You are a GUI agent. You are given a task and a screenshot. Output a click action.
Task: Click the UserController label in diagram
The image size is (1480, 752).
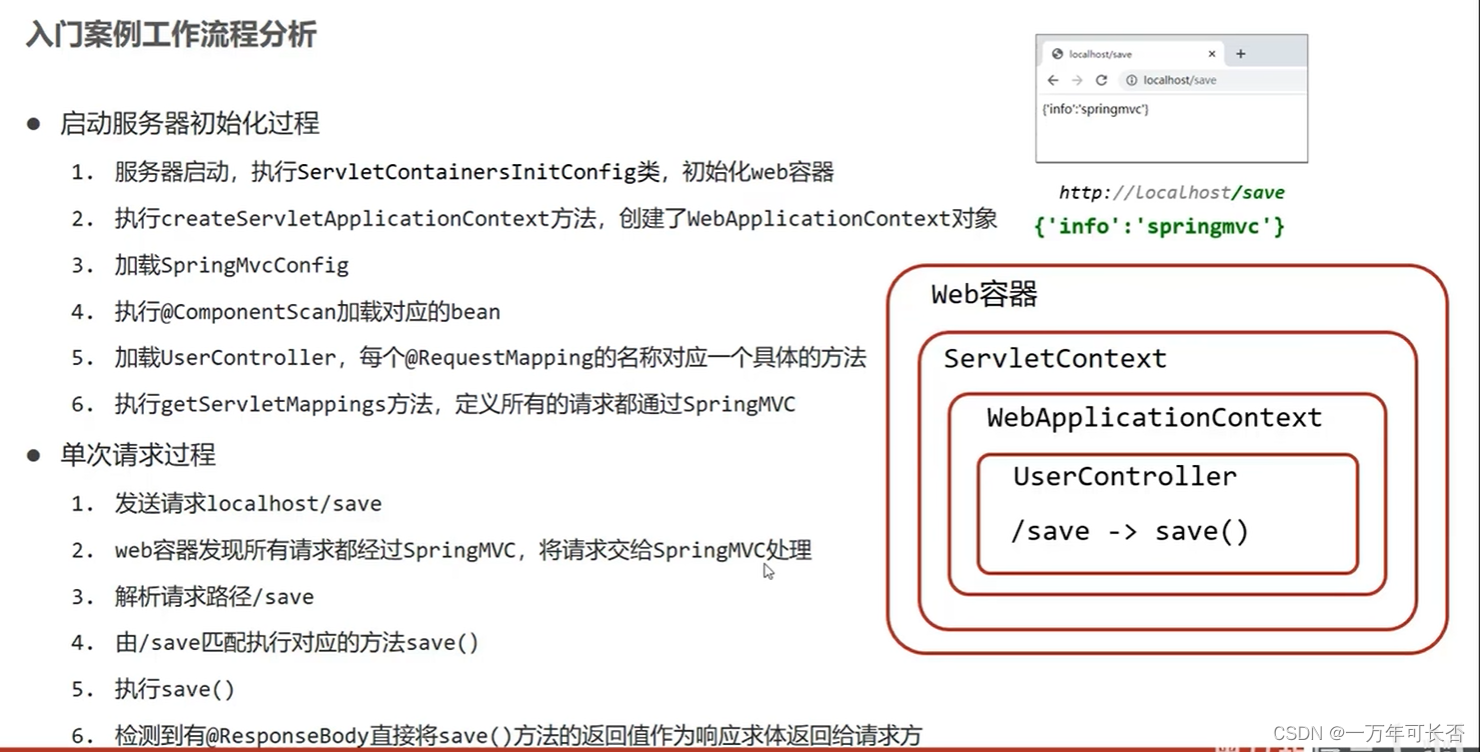[x=1125, y=476]
